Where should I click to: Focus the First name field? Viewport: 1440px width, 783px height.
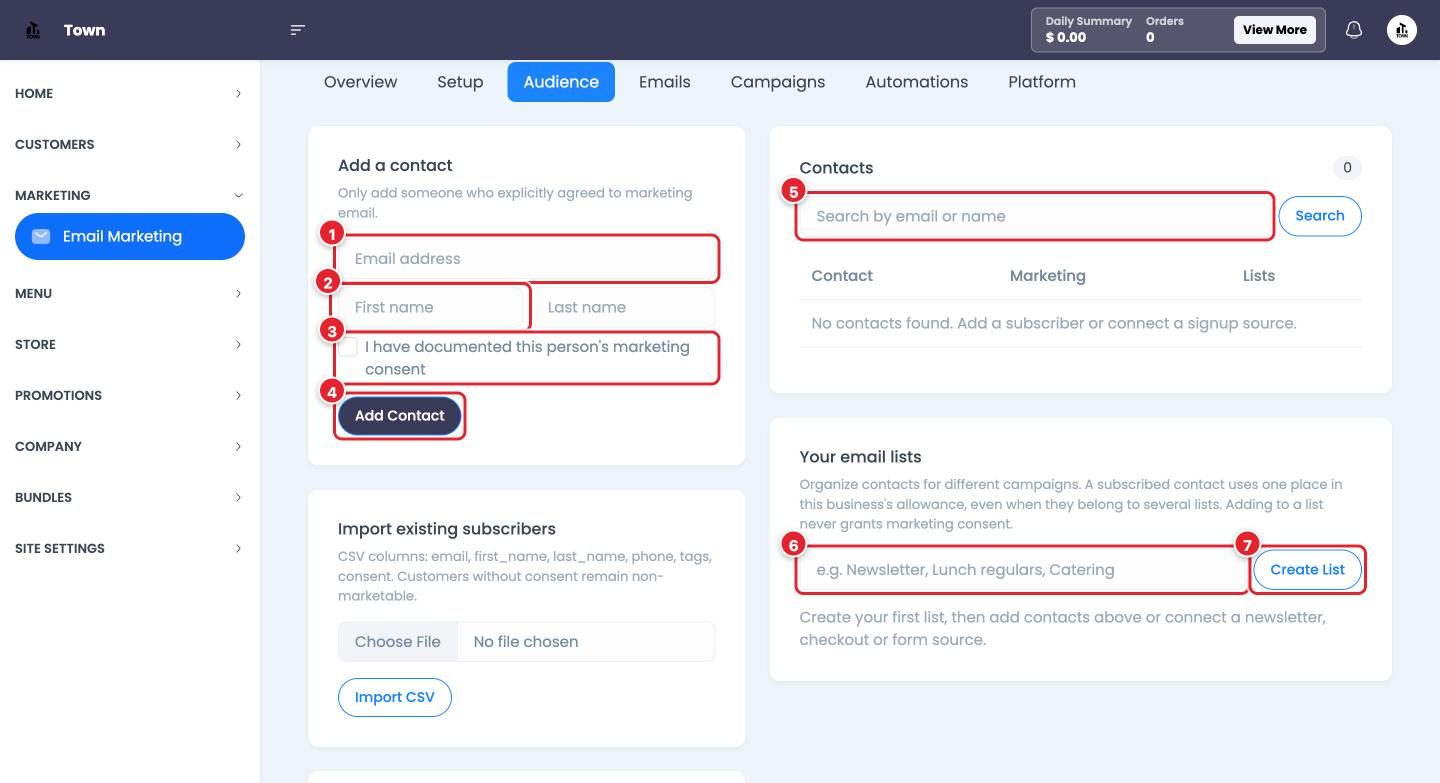coord(433,307)
